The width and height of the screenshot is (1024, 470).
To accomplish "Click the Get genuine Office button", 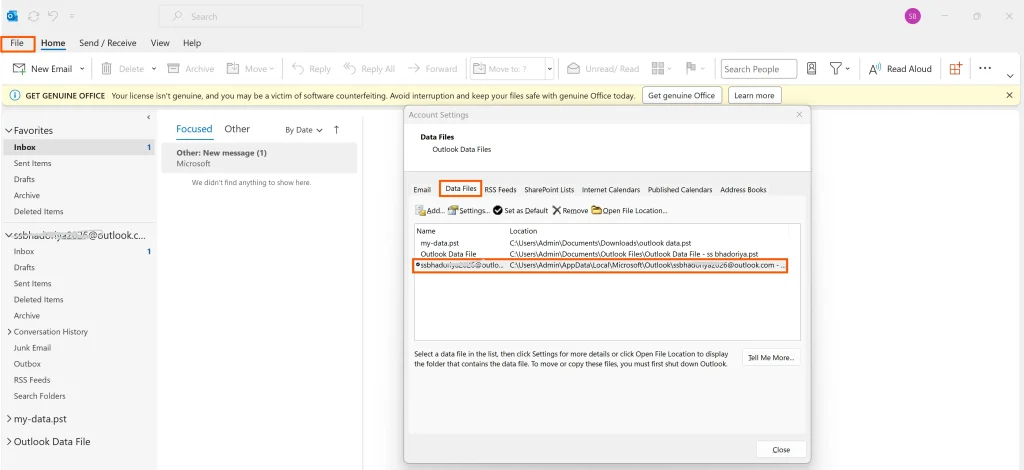I will (x=682, y=95).
